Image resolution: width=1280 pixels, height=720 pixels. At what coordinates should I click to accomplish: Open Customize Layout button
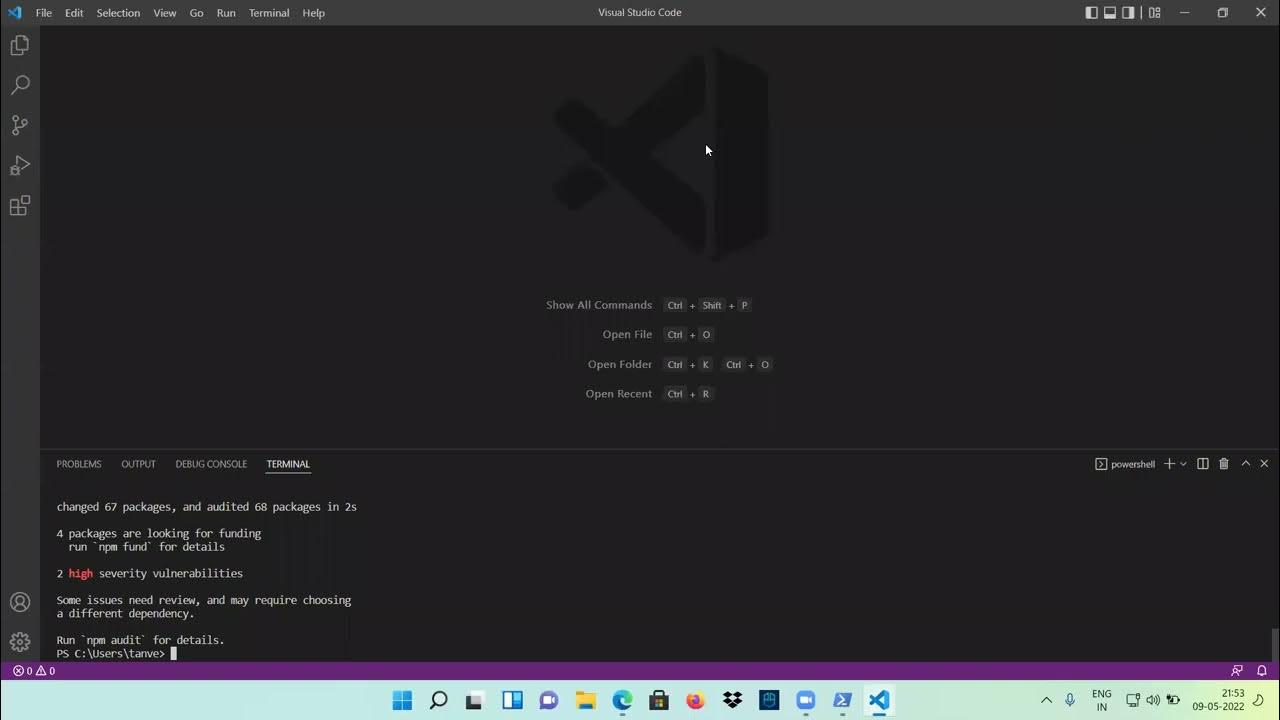tap(1155, 13)
